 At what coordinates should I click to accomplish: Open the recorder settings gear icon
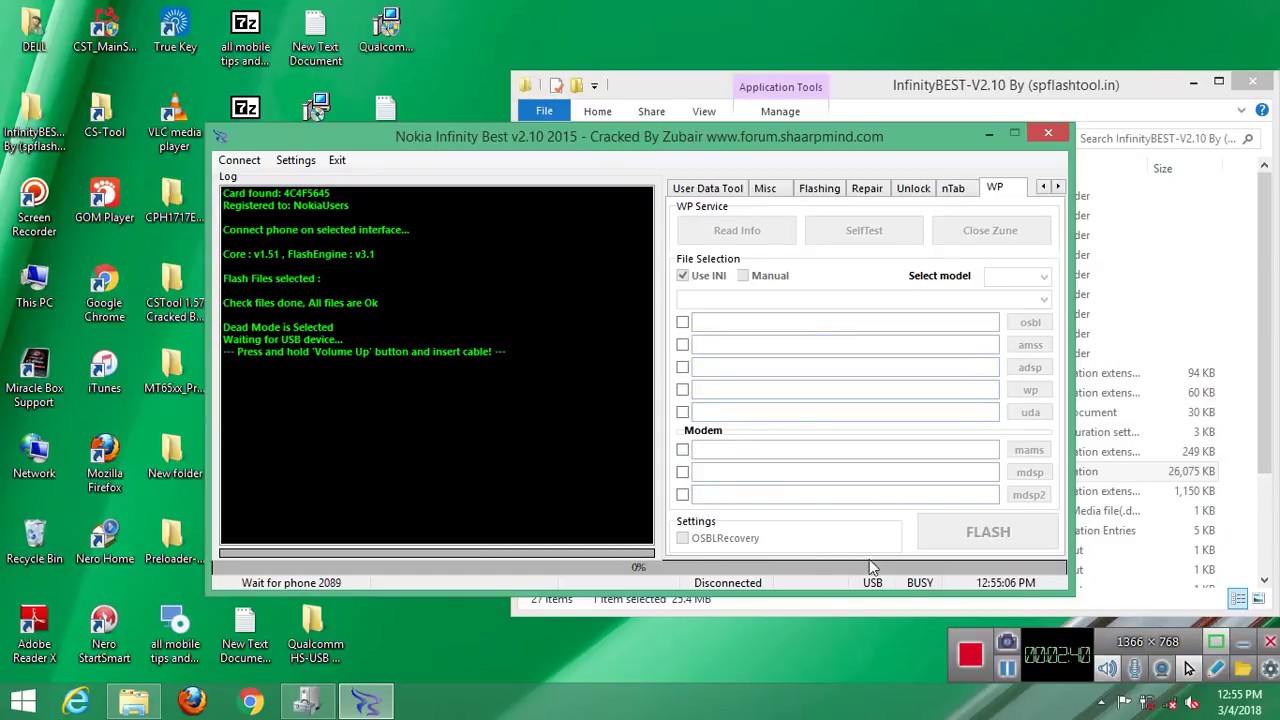tap(1269, 669)
